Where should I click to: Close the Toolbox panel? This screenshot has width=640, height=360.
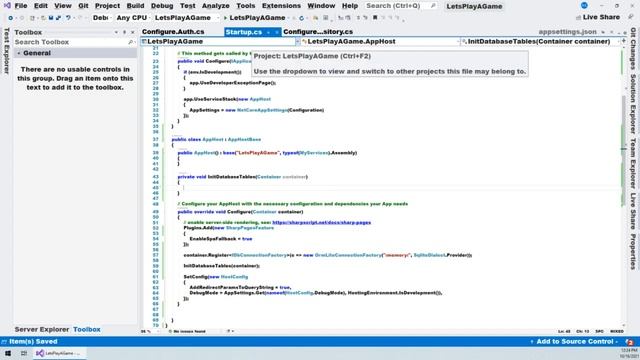coord(133,32)
